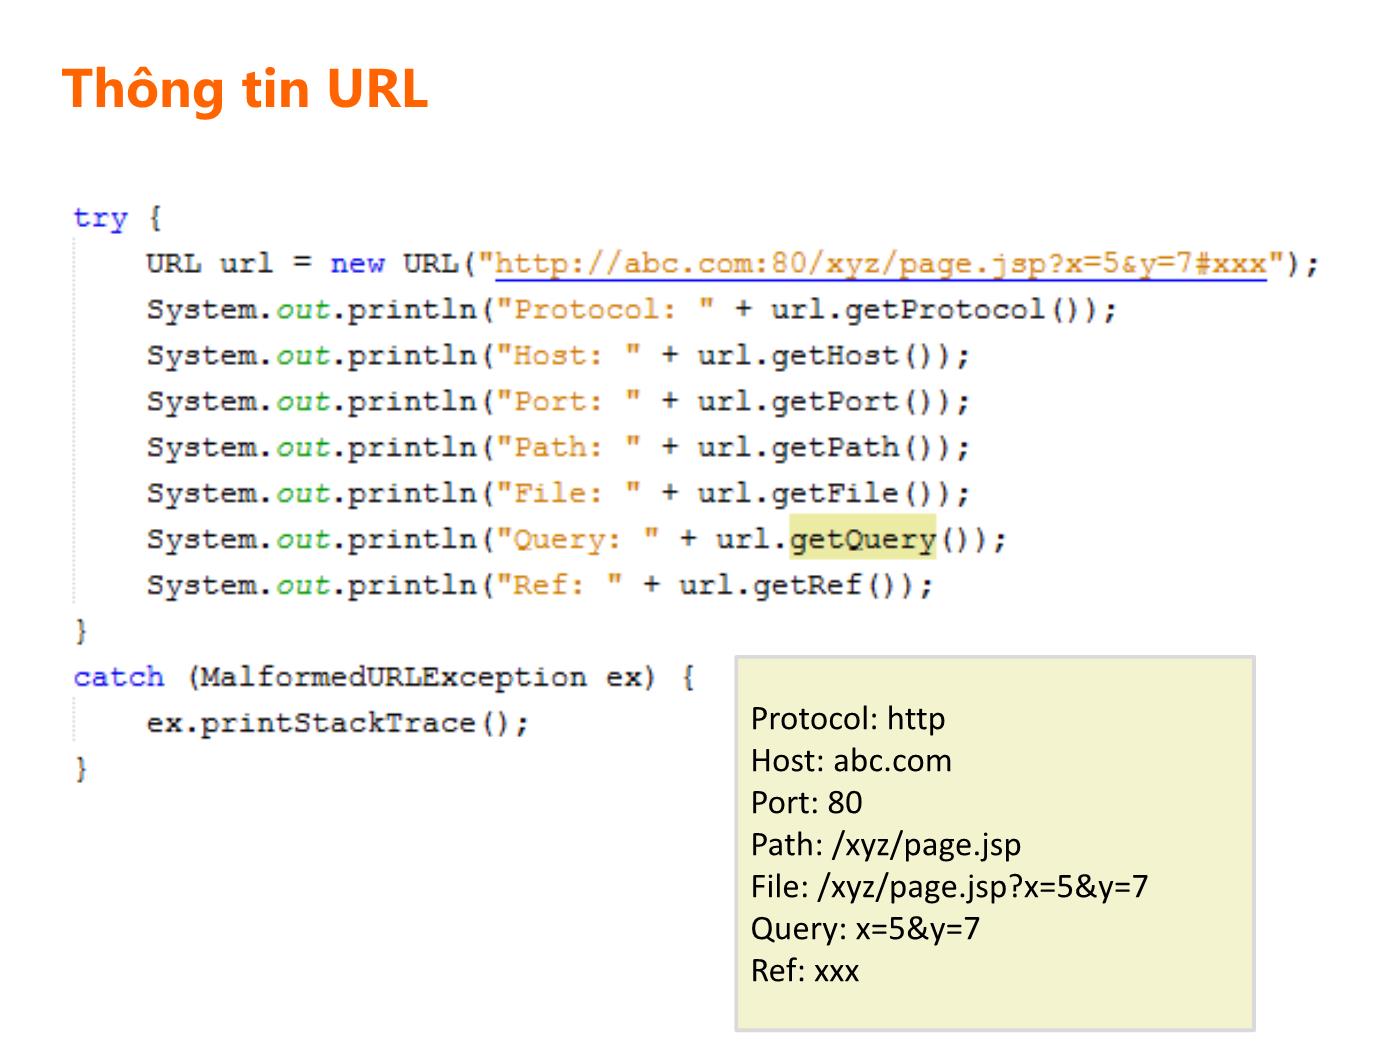This screenshot has width=1399, height=1049.
Task: Click the url.getHost() code line
Action: click(558, 356)
